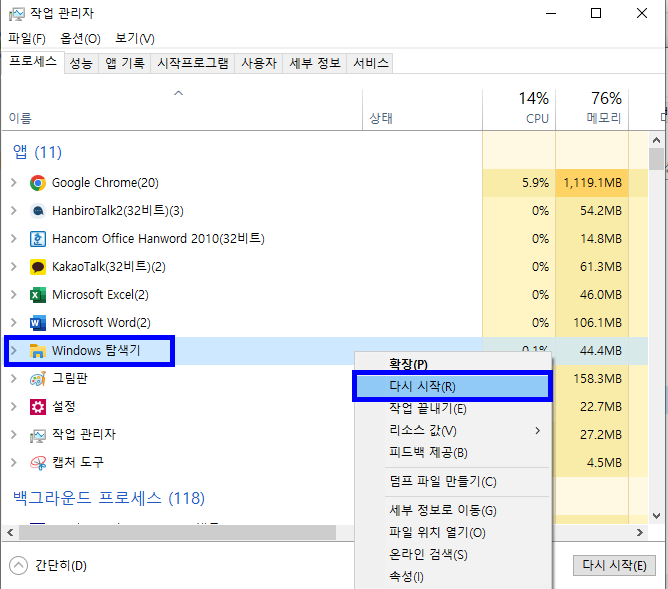The height and width of the screenshot is (589, 668).
Task: Expand the KakaoTalk process group
Action: click(13, 267)
